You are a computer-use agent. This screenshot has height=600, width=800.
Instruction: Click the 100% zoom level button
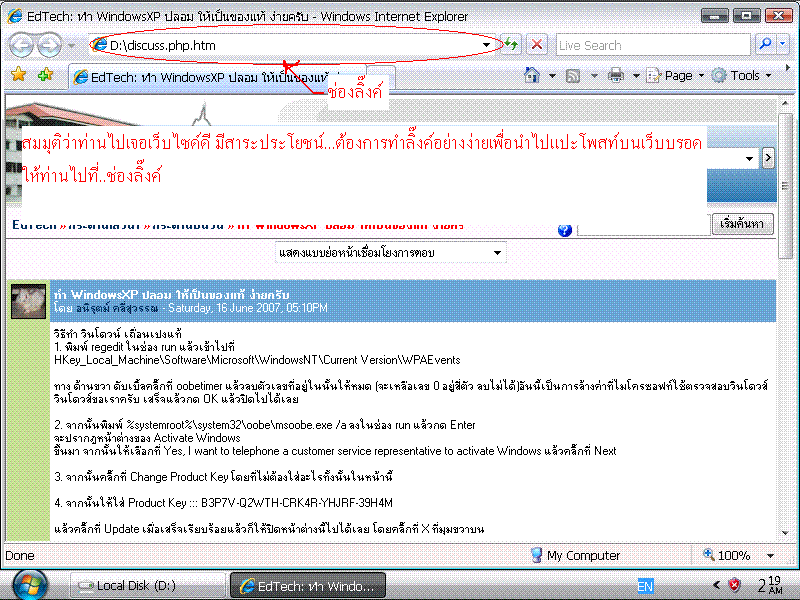coord(727,555)
